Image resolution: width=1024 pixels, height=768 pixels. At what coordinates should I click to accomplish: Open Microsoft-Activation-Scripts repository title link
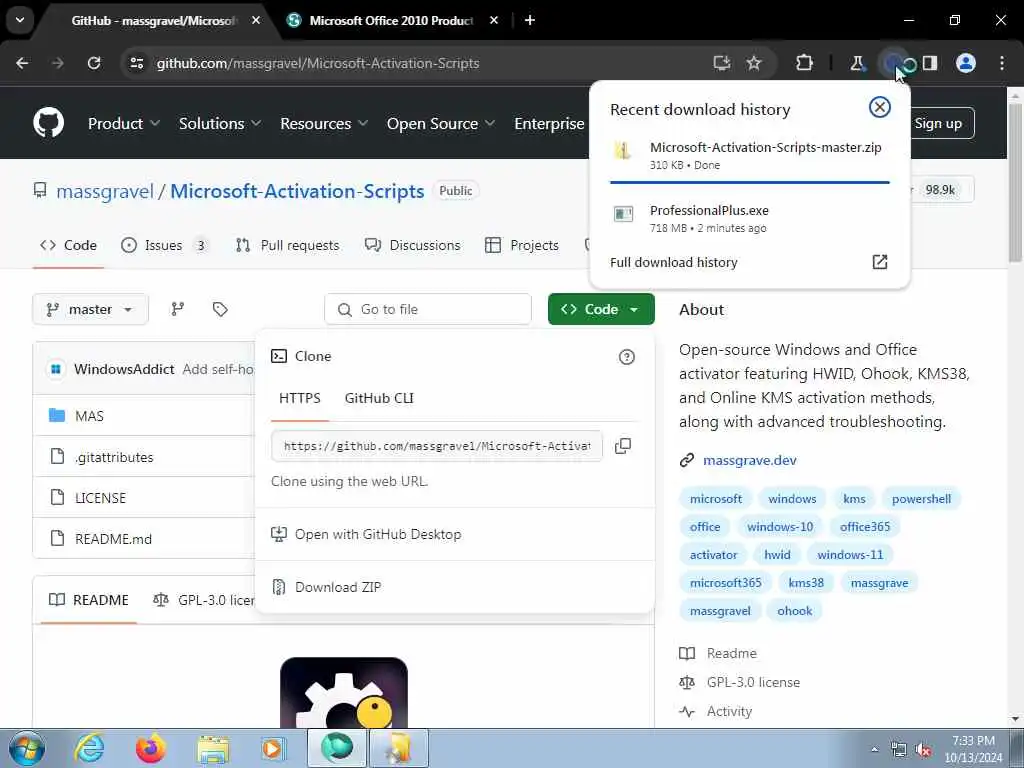coord(297,191)
